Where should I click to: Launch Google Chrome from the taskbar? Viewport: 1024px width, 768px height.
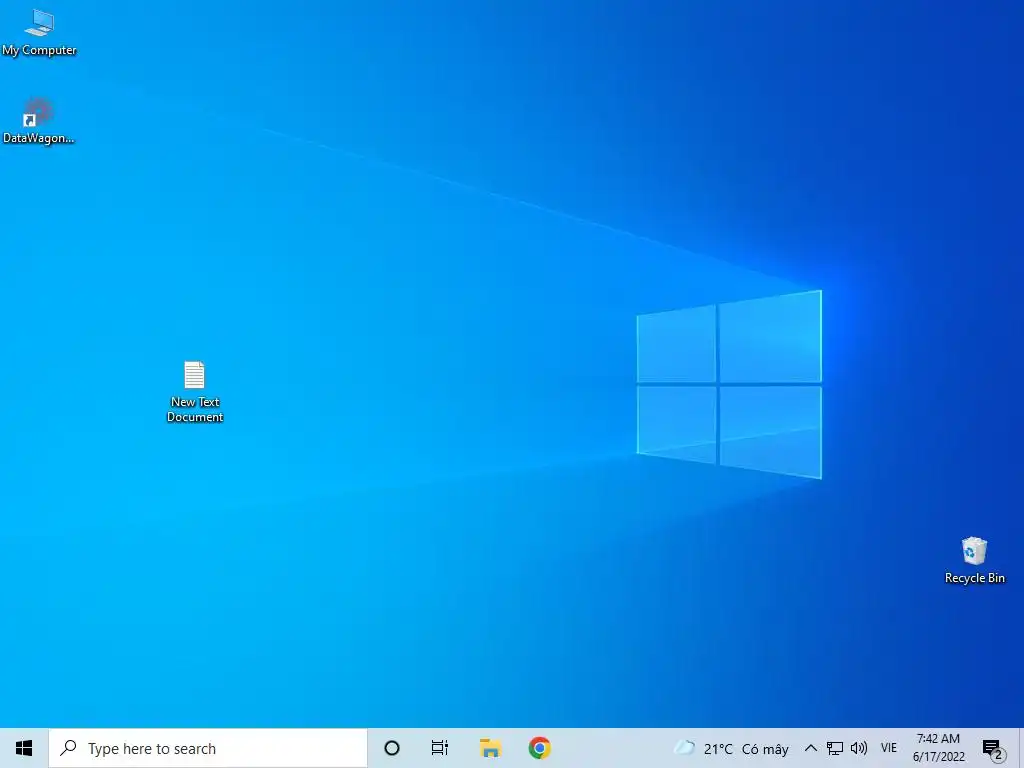pyautogui.click(x=539, y=748)
